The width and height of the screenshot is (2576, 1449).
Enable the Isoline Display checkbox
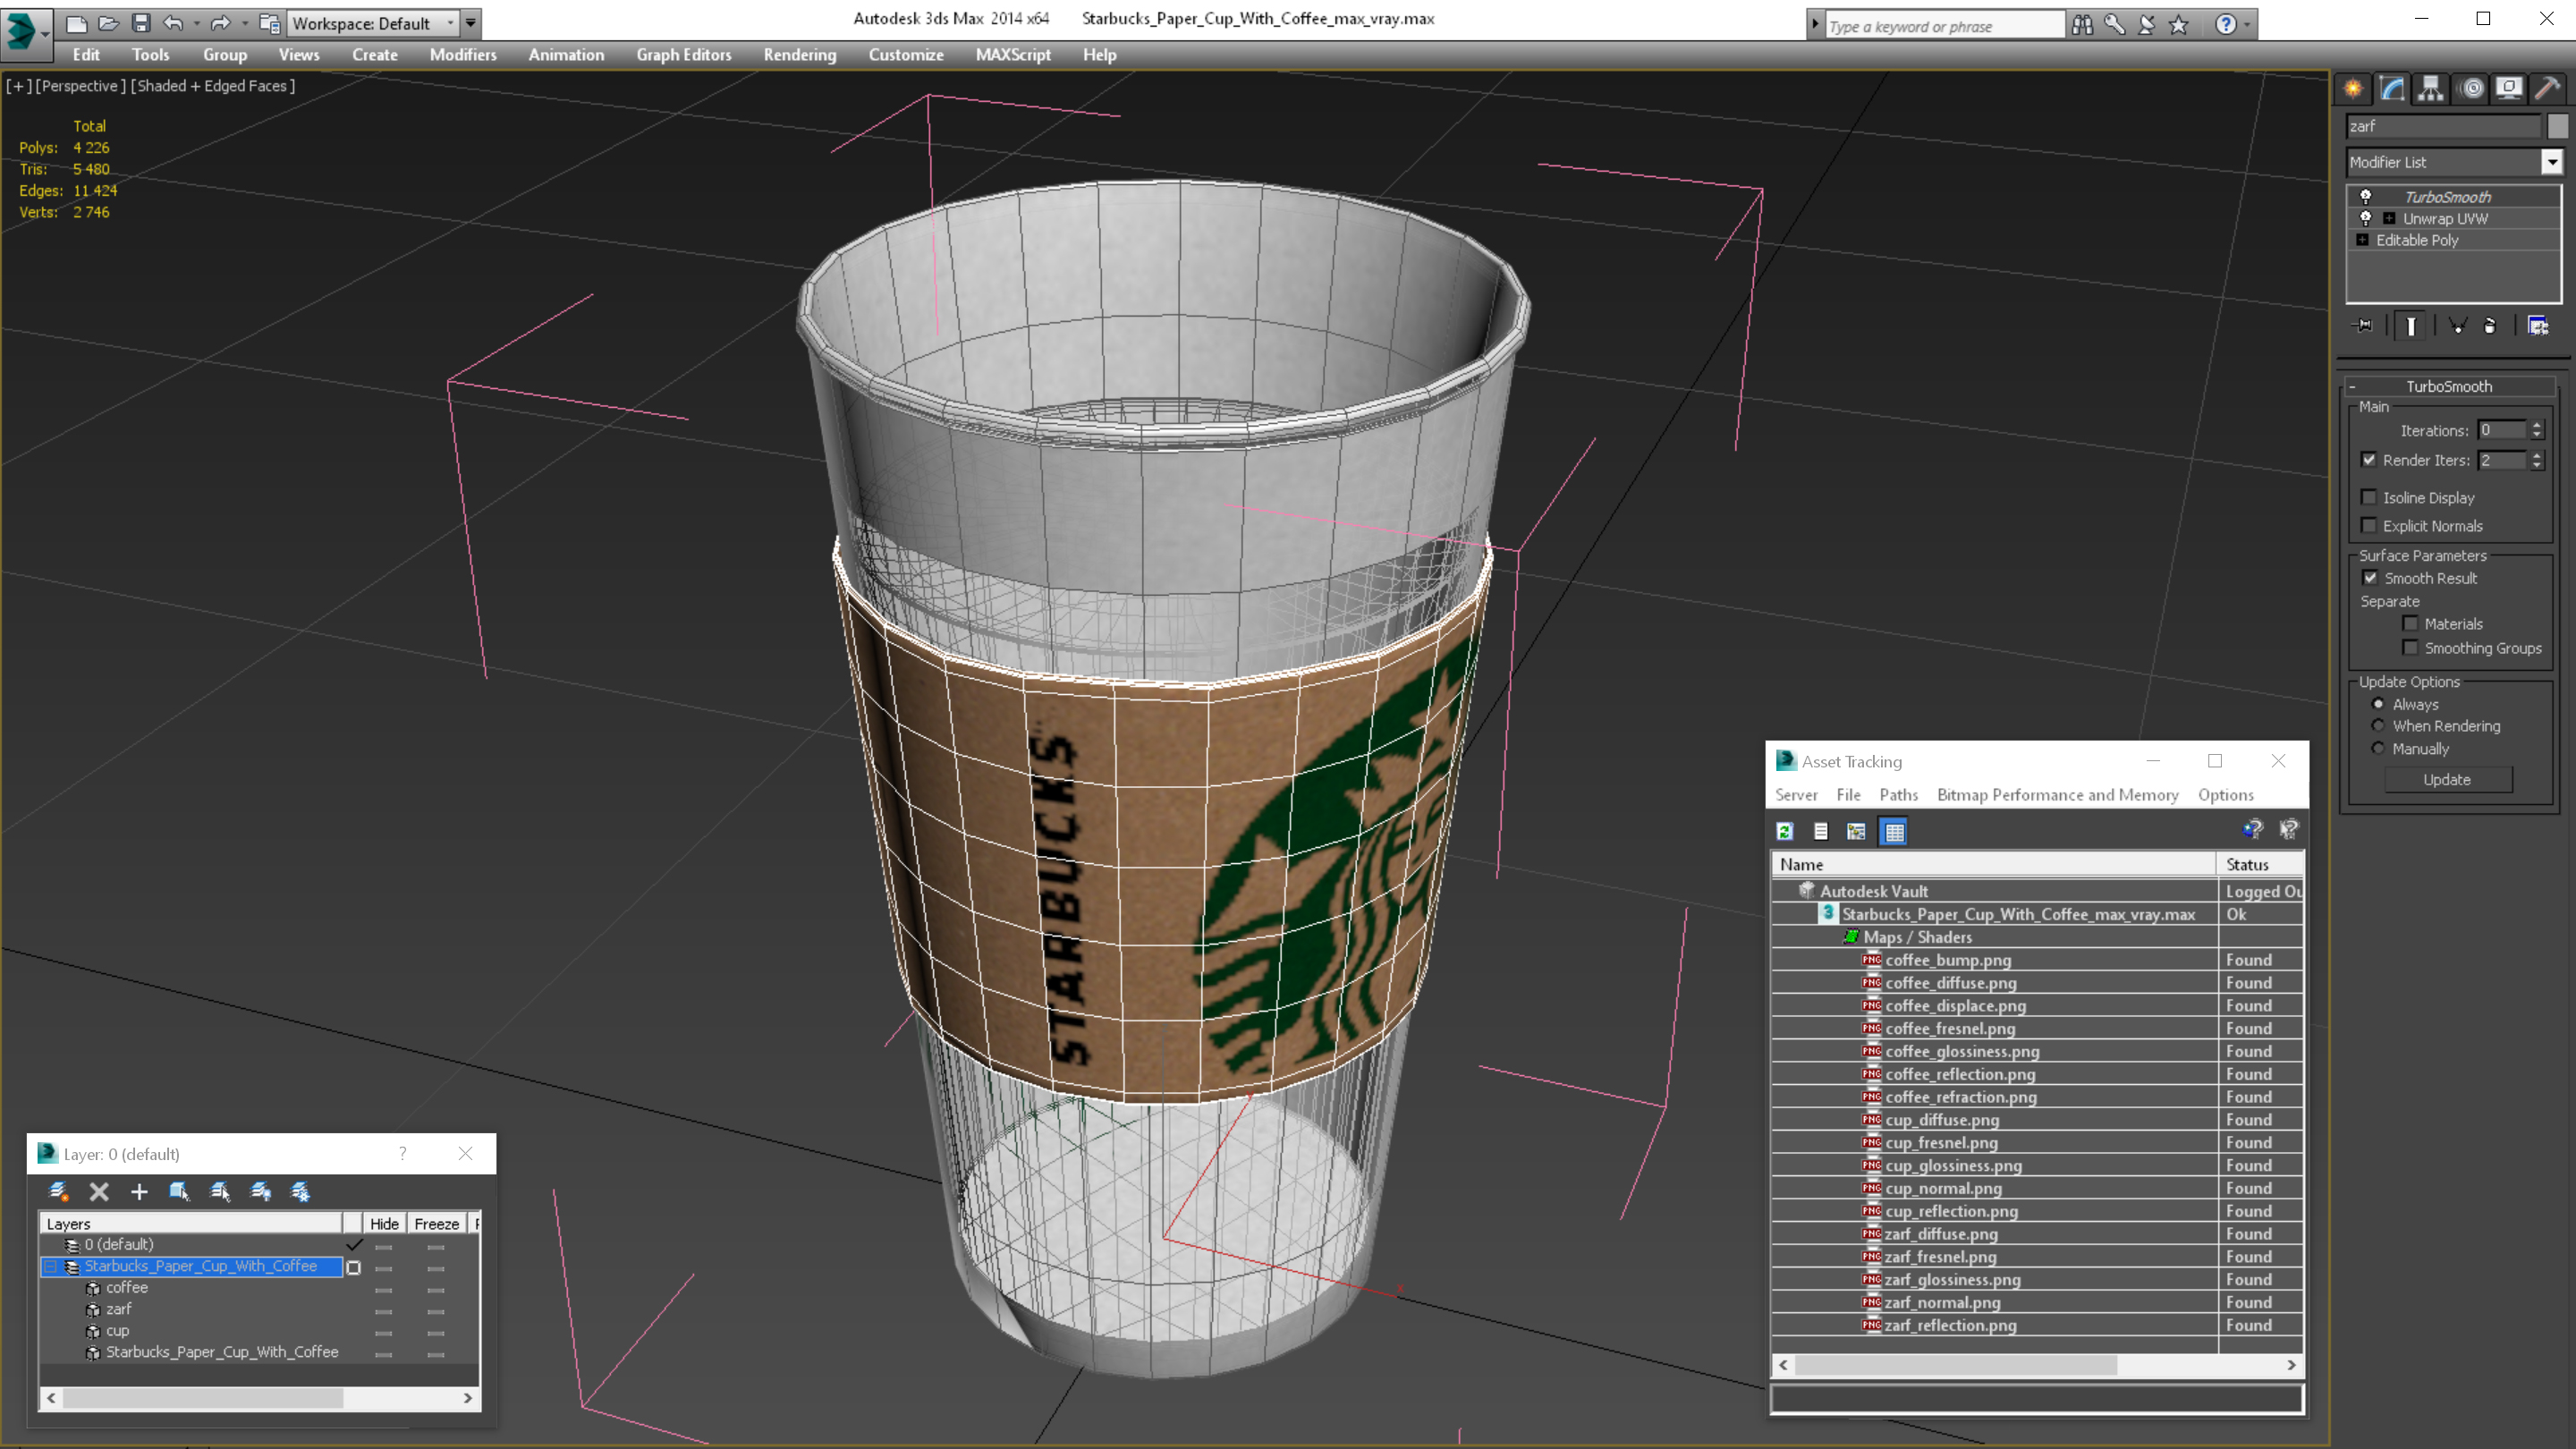(2369, 497)
